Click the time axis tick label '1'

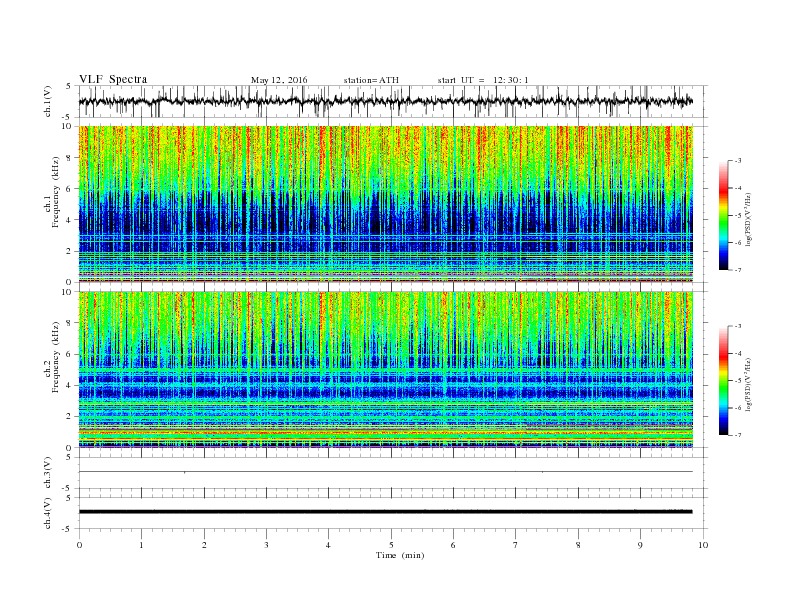pyautogui.click(x=141, y=545)
